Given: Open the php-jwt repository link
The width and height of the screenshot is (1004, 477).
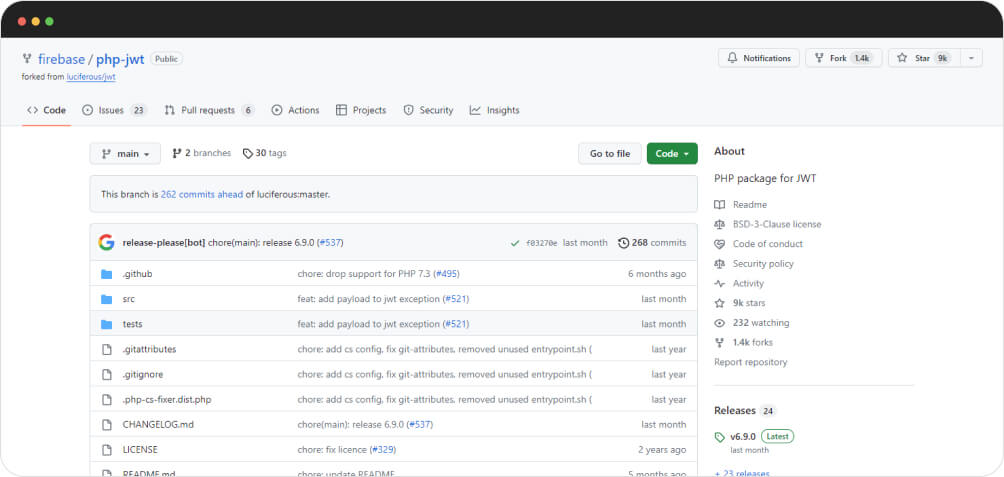Looking at the screenshot, I should click(x=120, y=59).
